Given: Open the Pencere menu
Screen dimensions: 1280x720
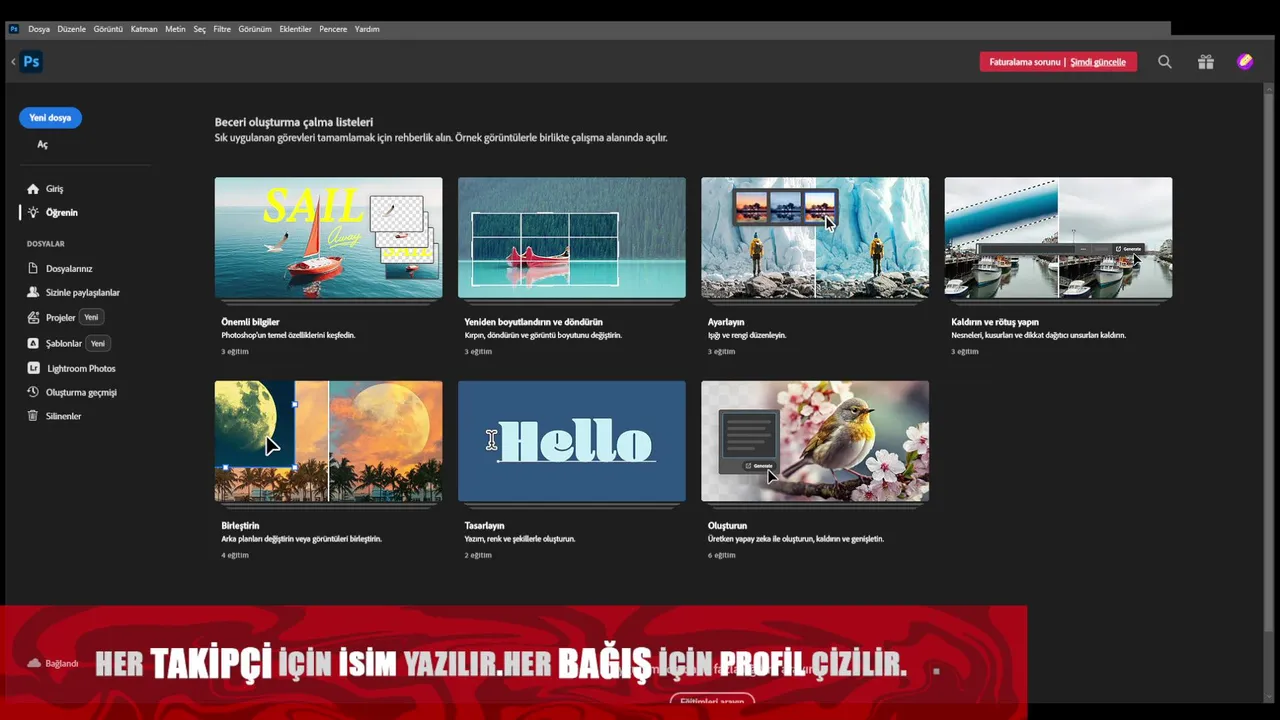Looking at the screenshot, I should 333,29.
